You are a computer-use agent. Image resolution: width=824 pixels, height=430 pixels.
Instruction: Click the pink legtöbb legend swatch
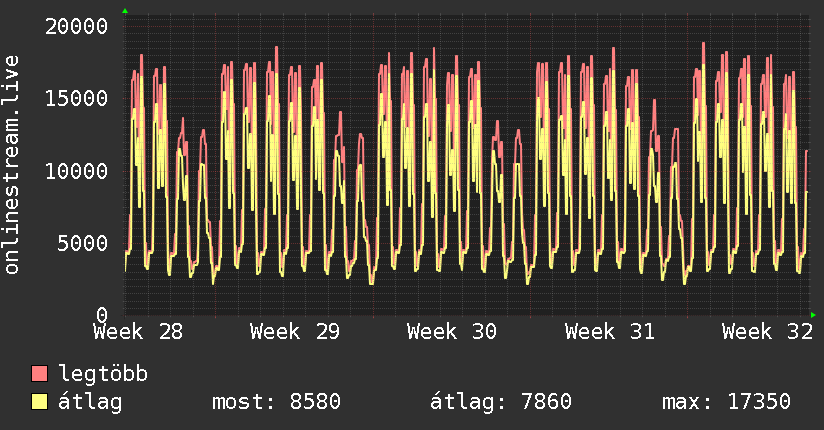pos(39,373)
